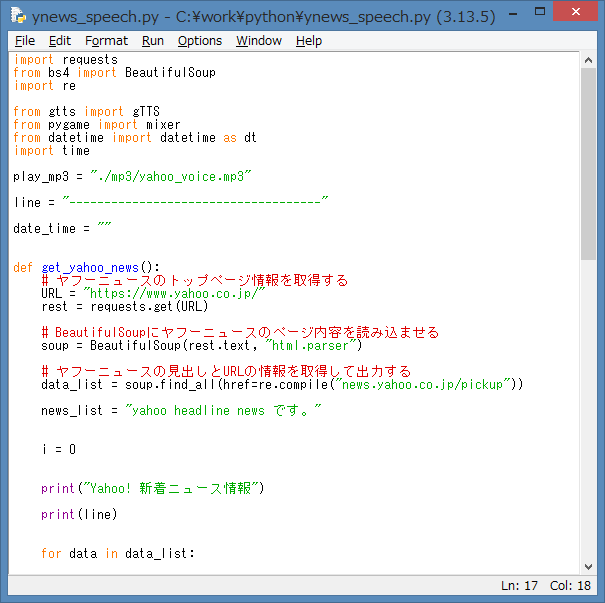Open the Run menu
This screenshot has width=605, height=603.
click(x=153, y=41)
